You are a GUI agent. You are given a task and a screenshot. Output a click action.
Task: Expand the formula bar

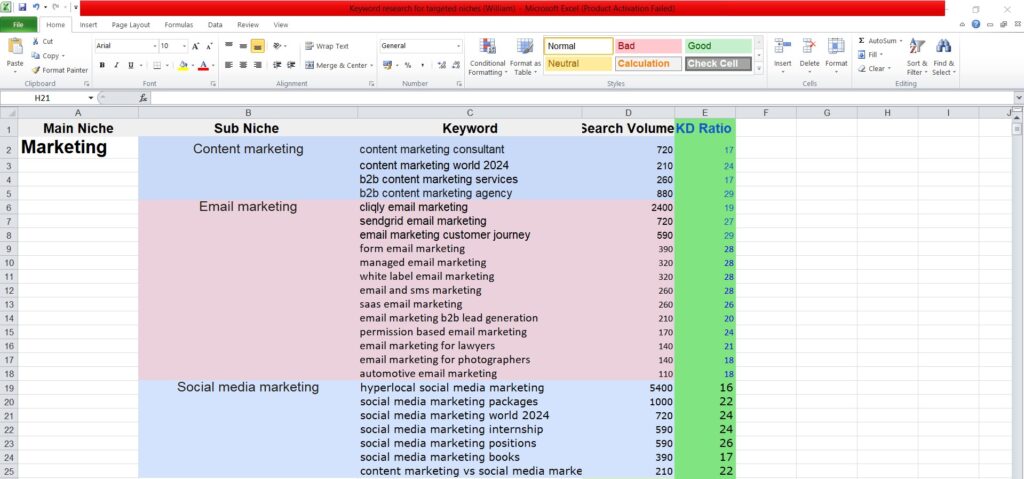(x=1019, y=98)
